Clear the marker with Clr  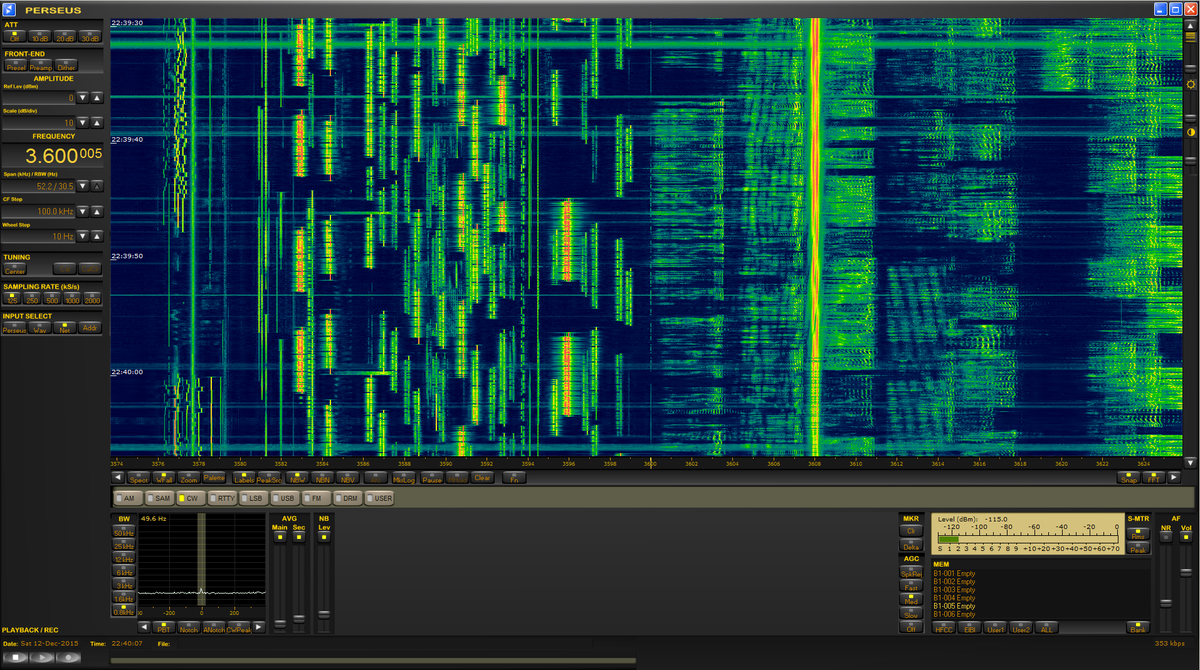coord(911,532)
